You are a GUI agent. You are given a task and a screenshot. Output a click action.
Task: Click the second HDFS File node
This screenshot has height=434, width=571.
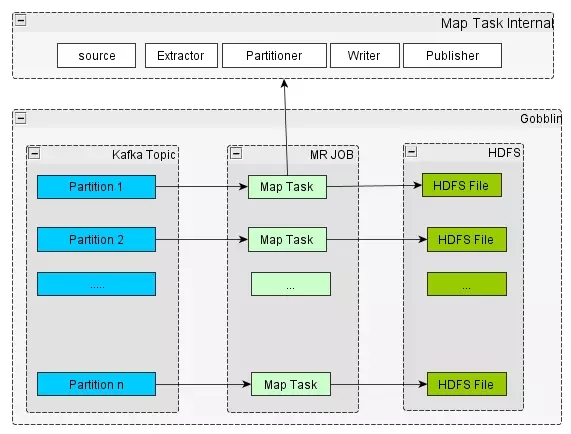click(x=467, y=240)
